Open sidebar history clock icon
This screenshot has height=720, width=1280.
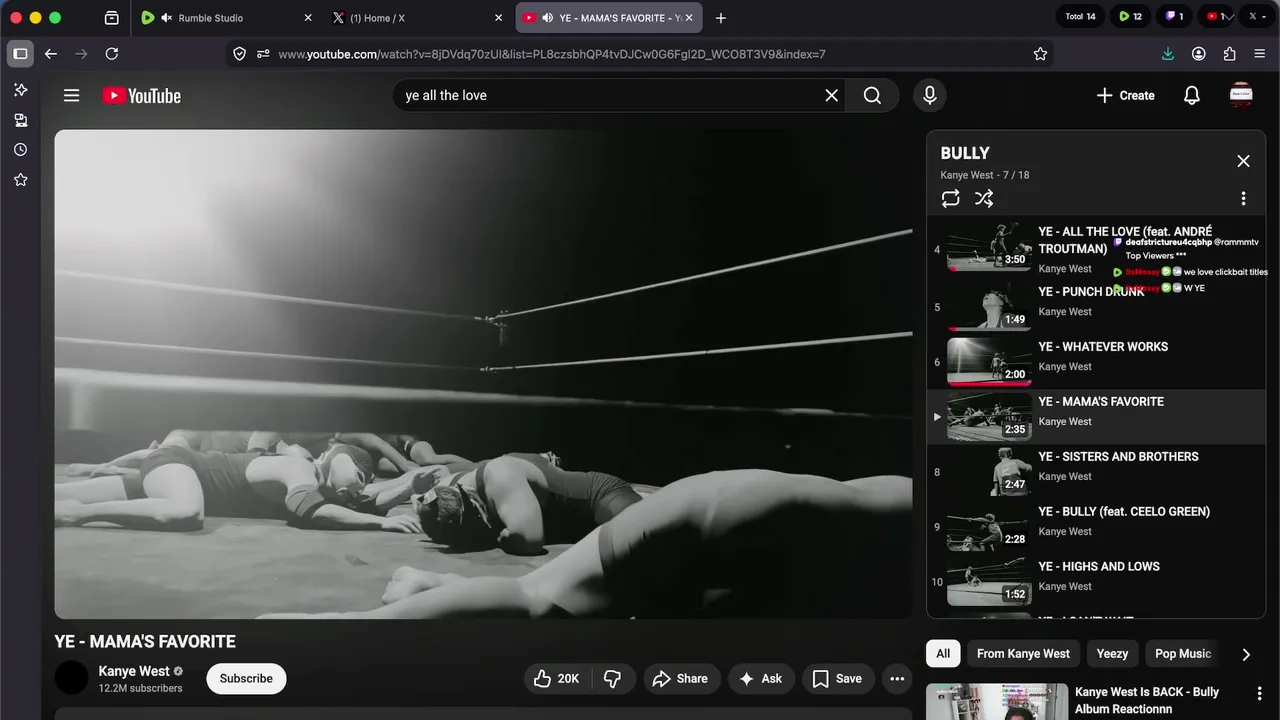point(20,150)
